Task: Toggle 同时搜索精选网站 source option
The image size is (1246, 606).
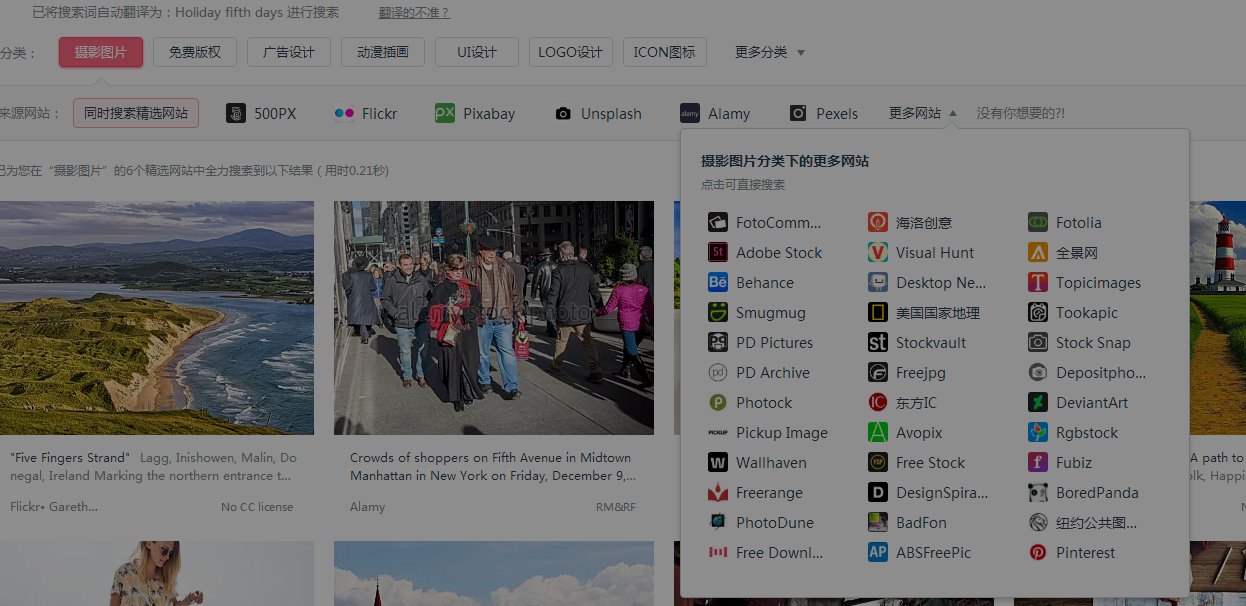Action: 136,113
